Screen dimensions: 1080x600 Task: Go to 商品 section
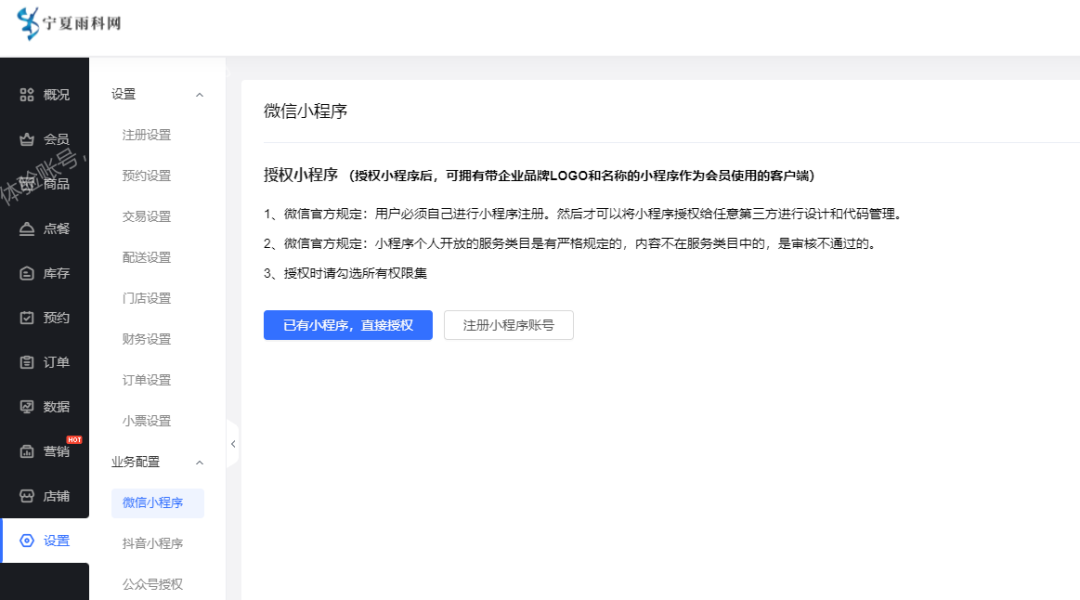tap(44, 184)
